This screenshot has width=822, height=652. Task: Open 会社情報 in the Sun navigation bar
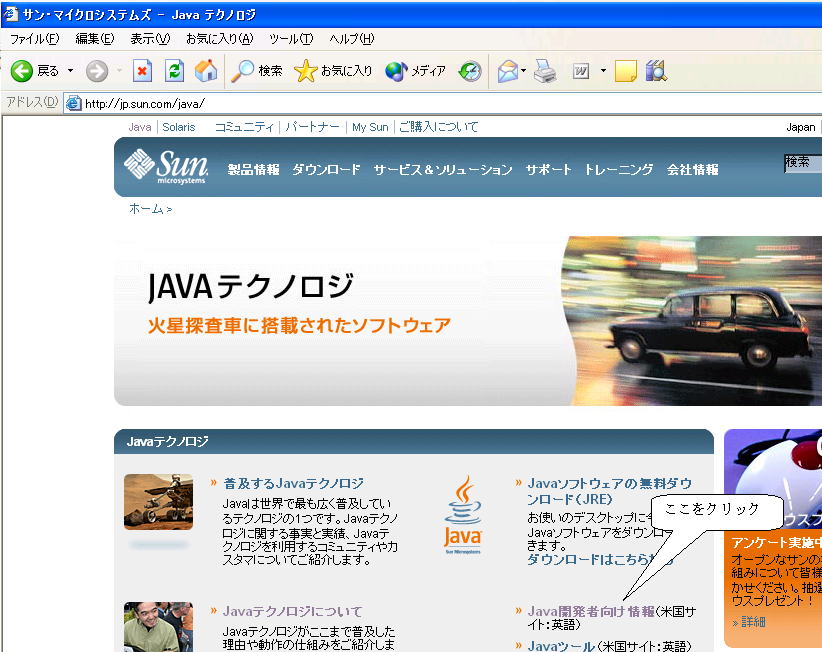coord(693,169)
